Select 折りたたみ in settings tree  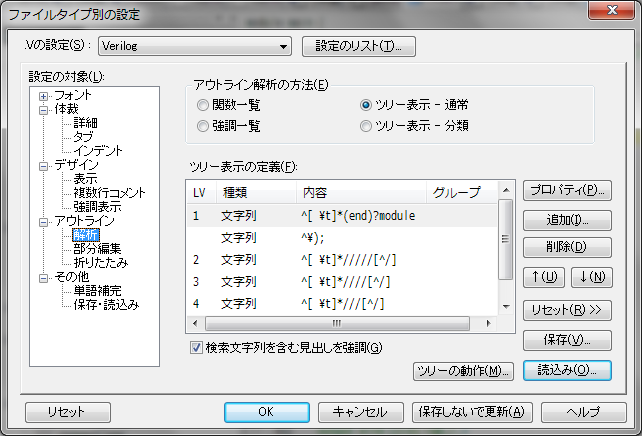[x=99, y=262]
